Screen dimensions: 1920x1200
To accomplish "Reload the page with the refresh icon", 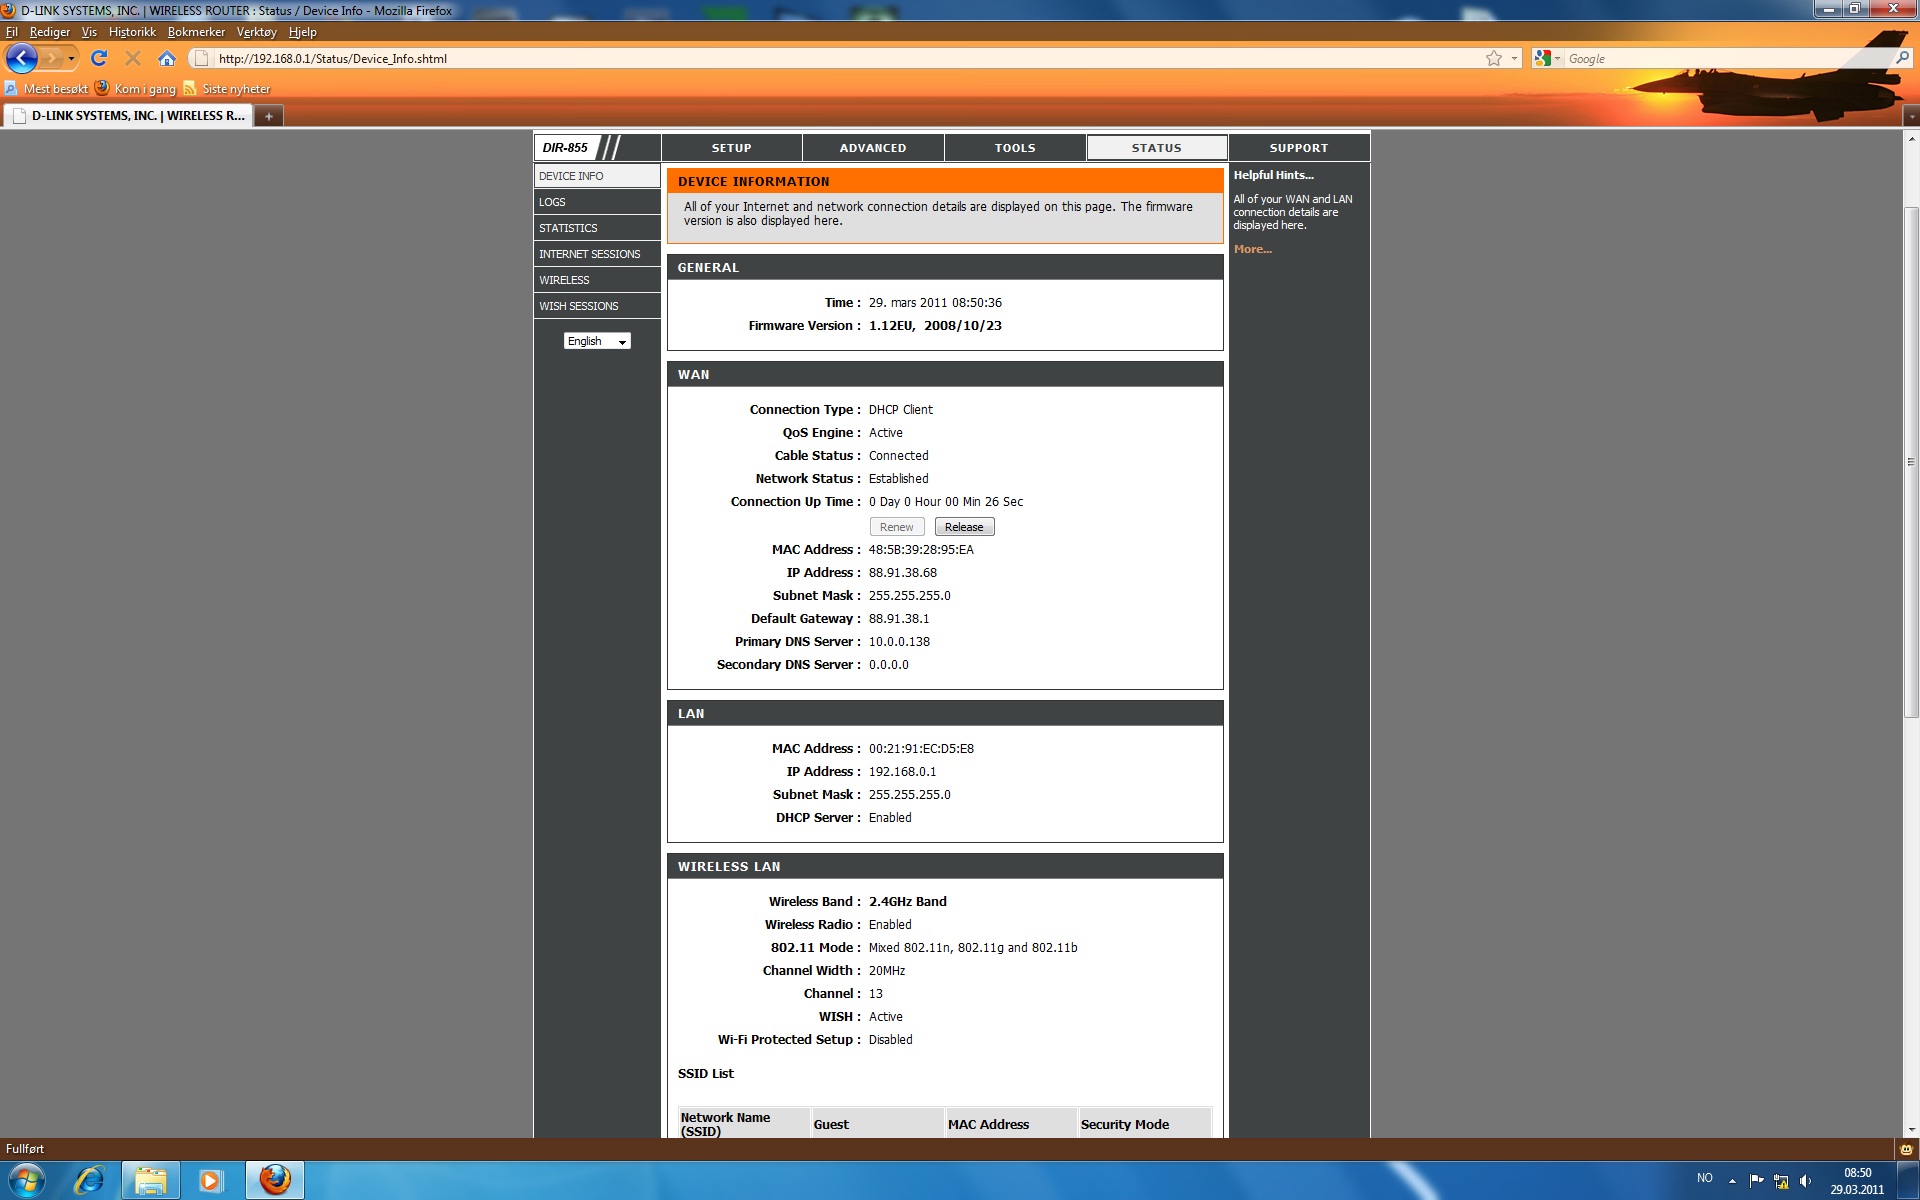I will 99,58.
